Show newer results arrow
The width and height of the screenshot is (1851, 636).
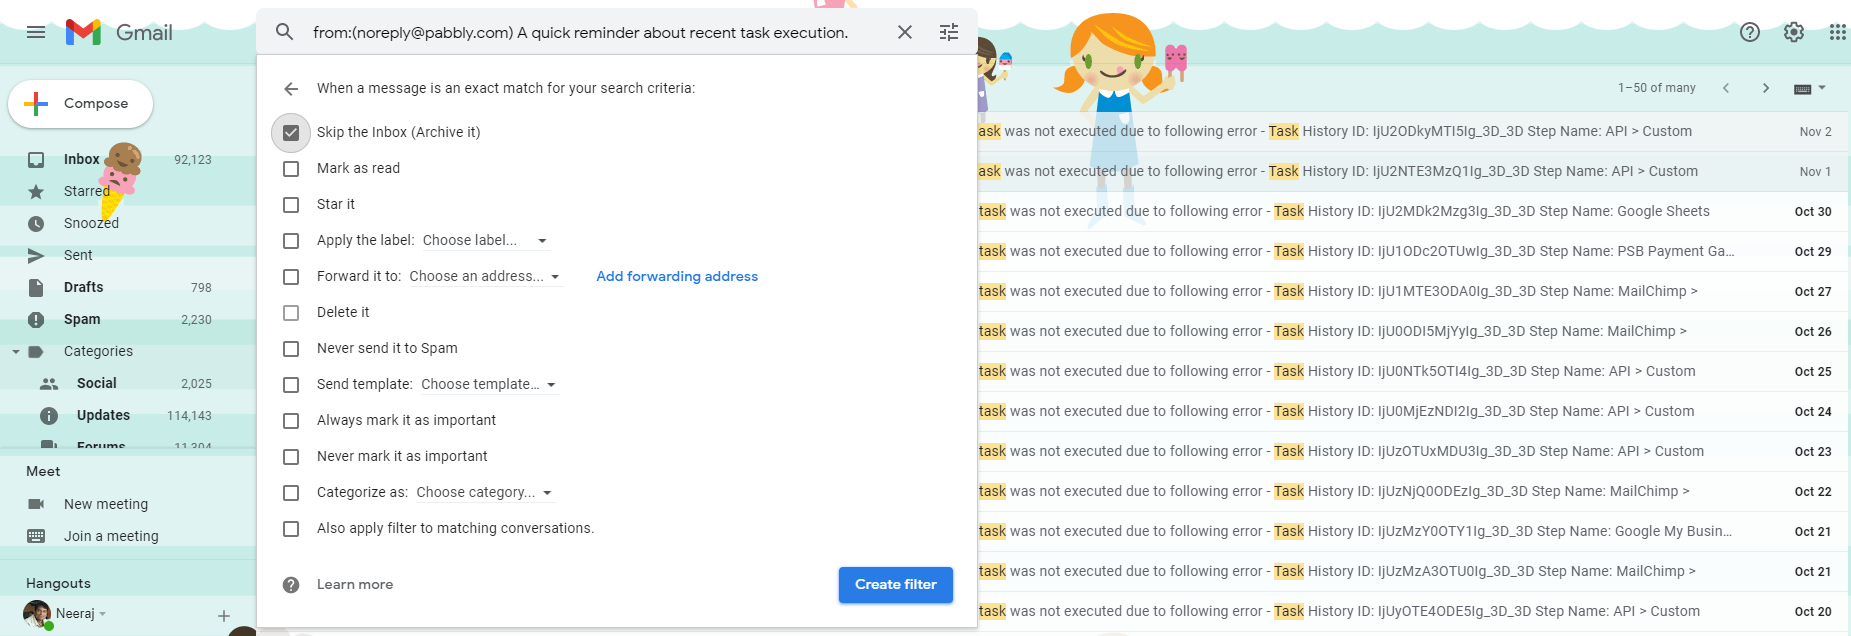[x=1726, y=88]
